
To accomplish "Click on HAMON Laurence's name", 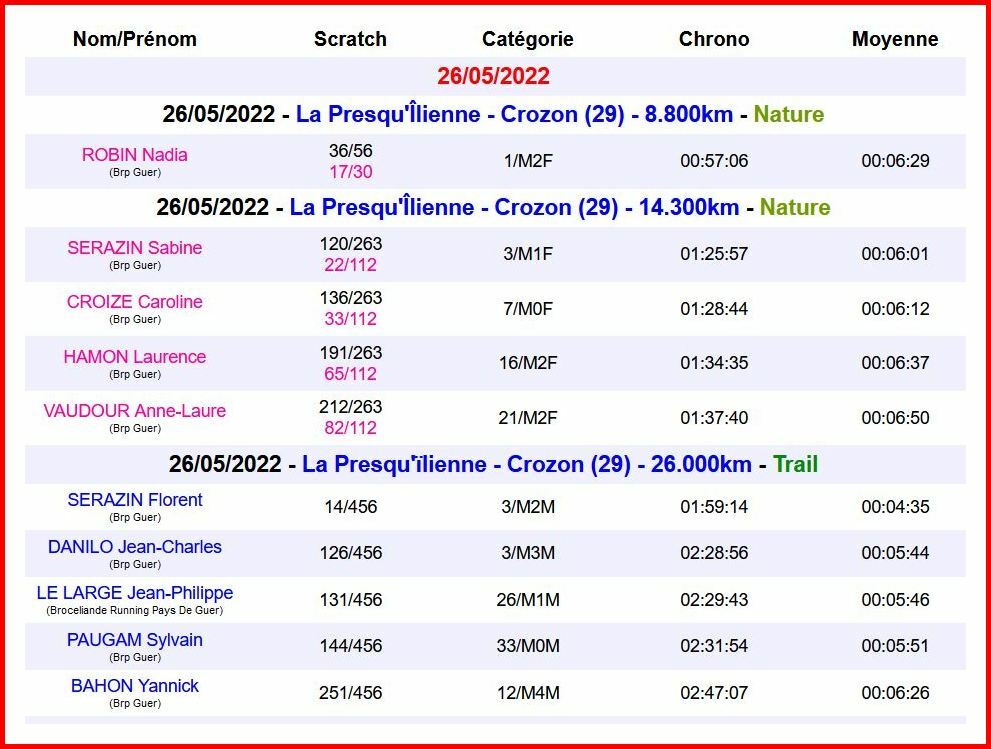I will point(134,357).
